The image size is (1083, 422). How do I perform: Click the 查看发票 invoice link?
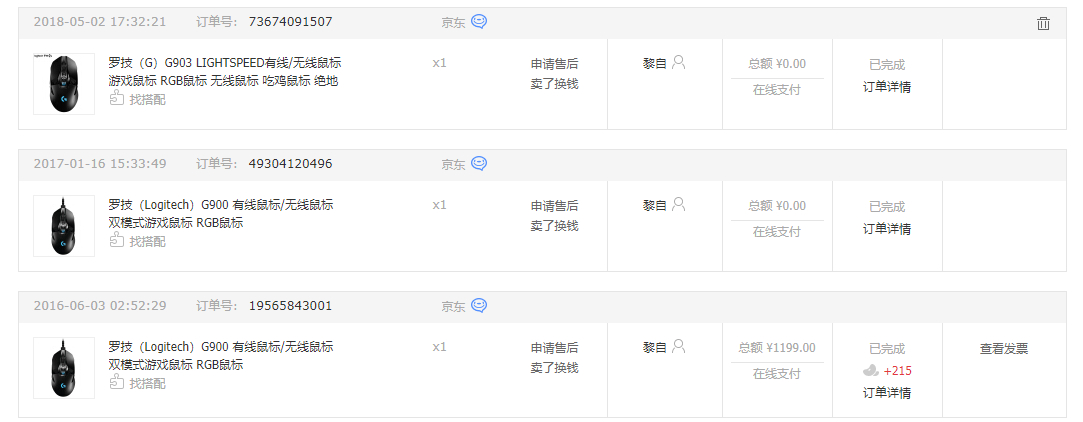click(x=1003, y=349)
